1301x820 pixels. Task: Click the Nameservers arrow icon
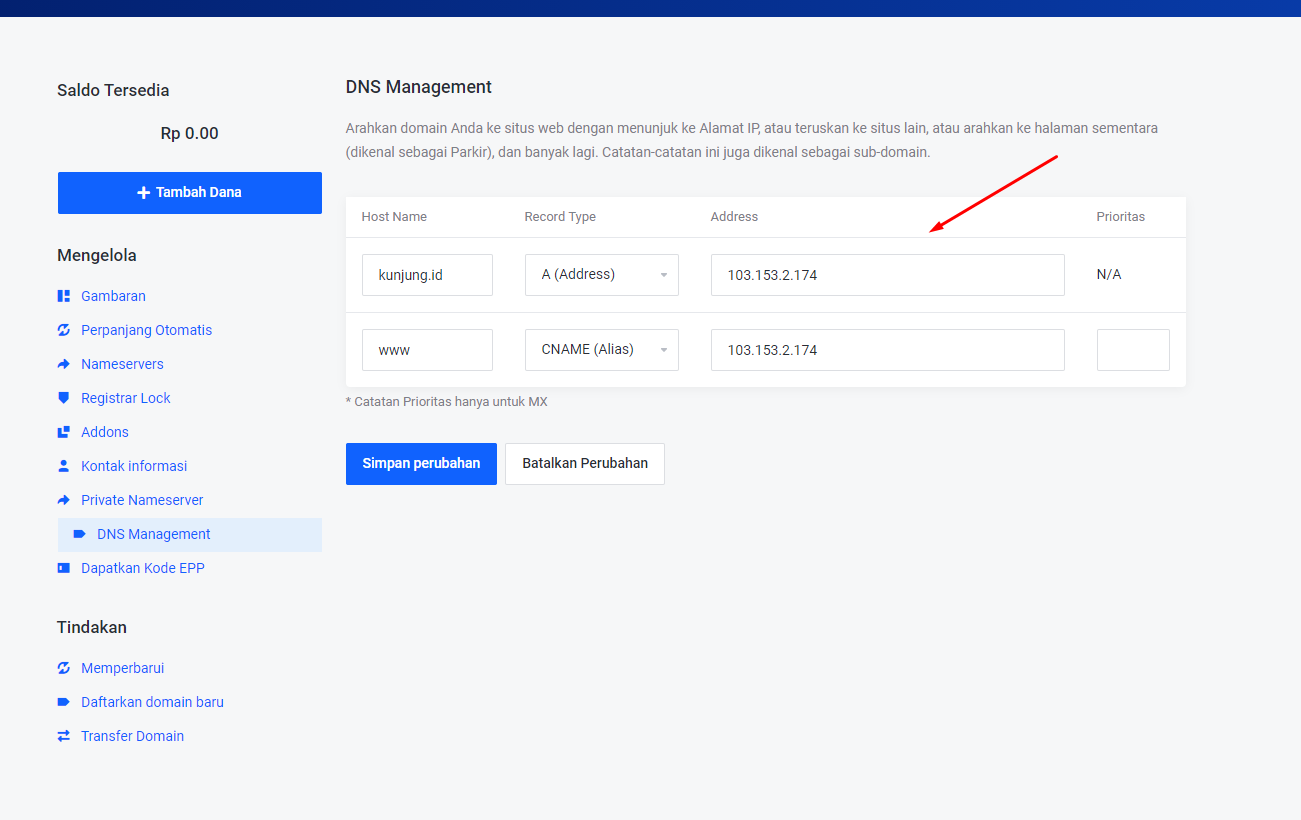[x=64, y=364]
